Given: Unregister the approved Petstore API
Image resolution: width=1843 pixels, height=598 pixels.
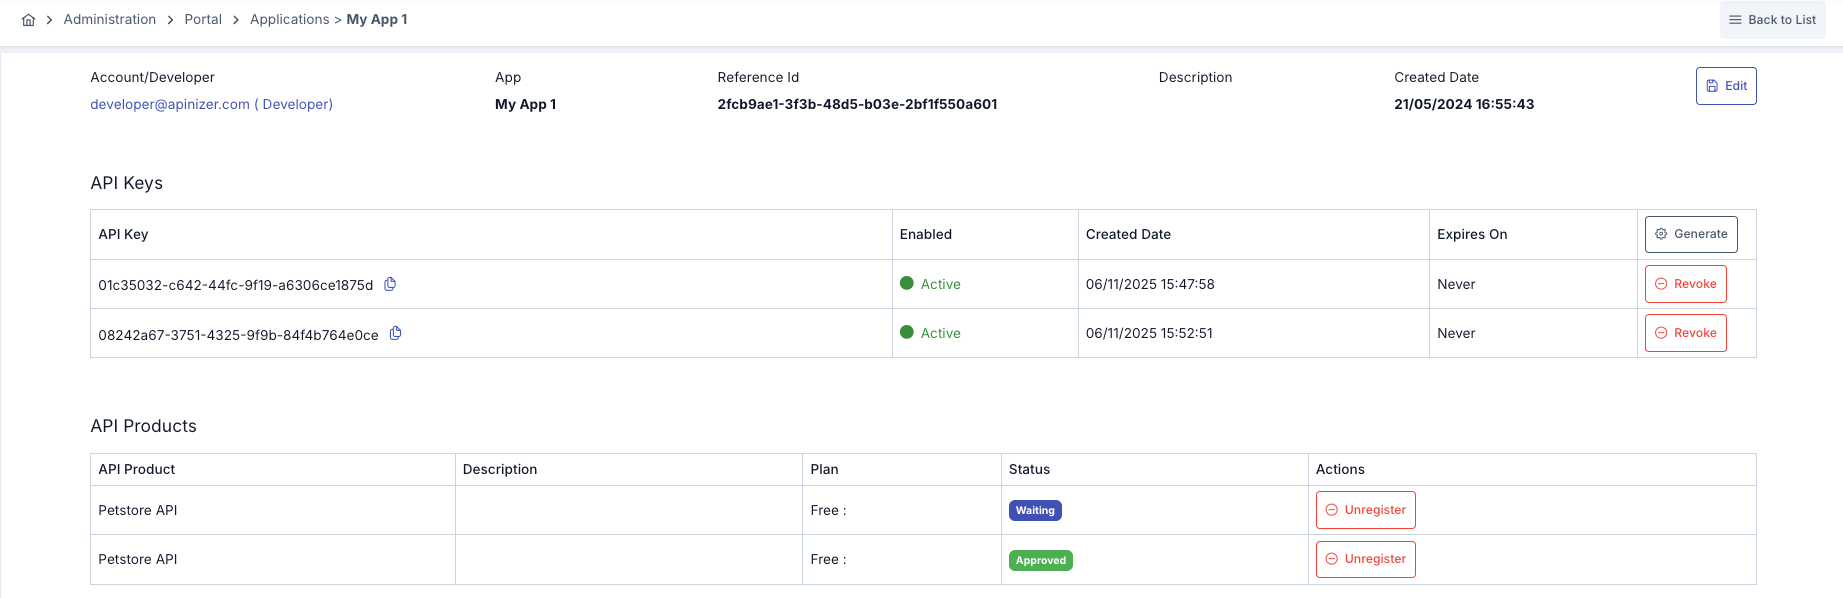Looking at the screenshot, I should [1365, 559].
